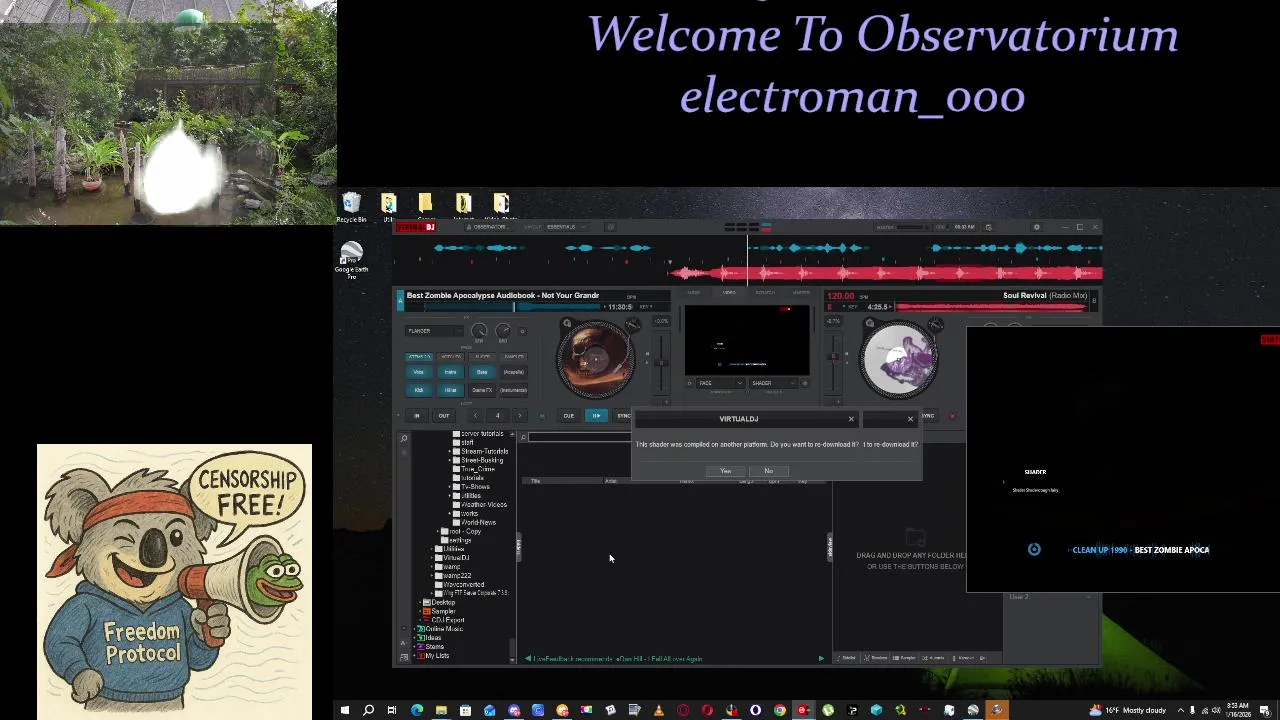Toggle the Kick stem pad
1280x720 pixels.
(x=418, y=390)
